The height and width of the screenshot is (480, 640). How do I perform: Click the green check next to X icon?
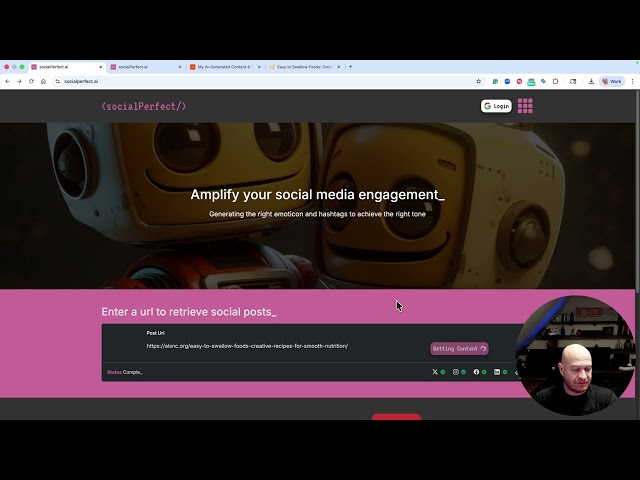443,372
